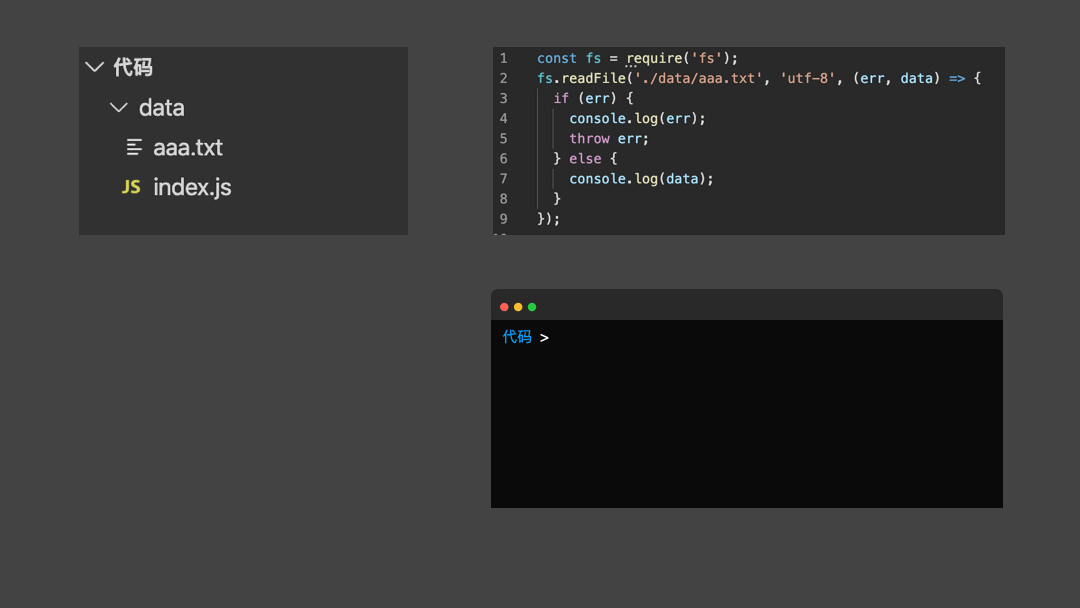The image size is (1080, 608).
Task: Click the else keyword on line 6
Action: click(x=585, y=159)
